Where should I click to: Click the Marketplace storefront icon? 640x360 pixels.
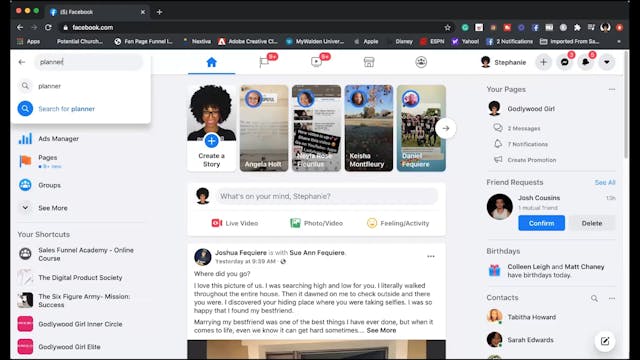click(x=369, y=62)
